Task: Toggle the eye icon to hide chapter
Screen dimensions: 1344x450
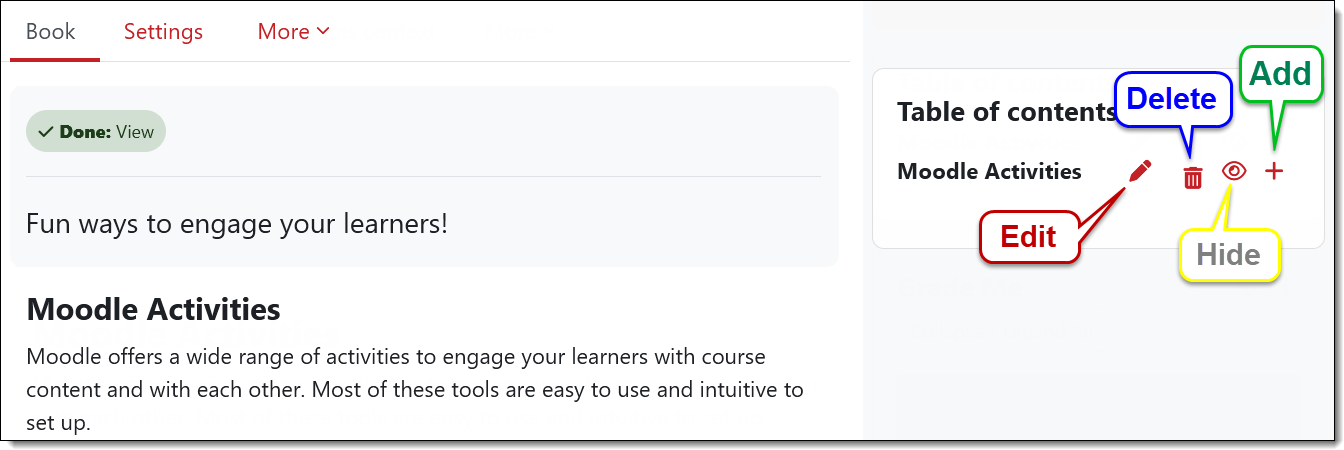Action: 1234,171
